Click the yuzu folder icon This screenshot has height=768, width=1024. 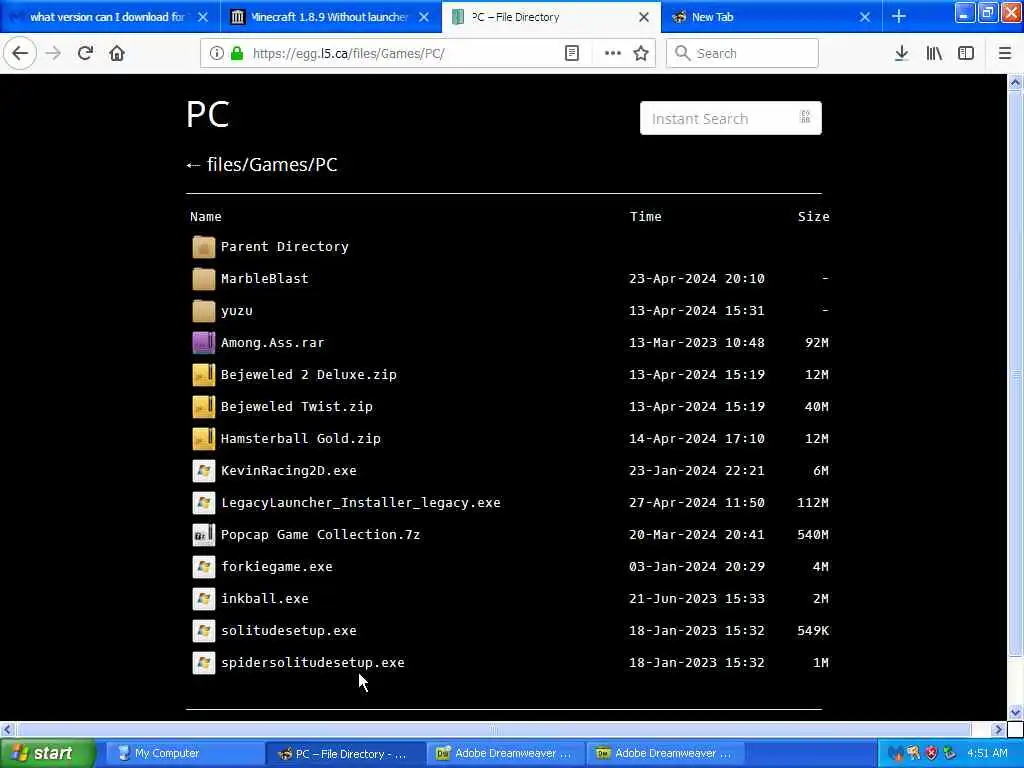pos(204,311)
